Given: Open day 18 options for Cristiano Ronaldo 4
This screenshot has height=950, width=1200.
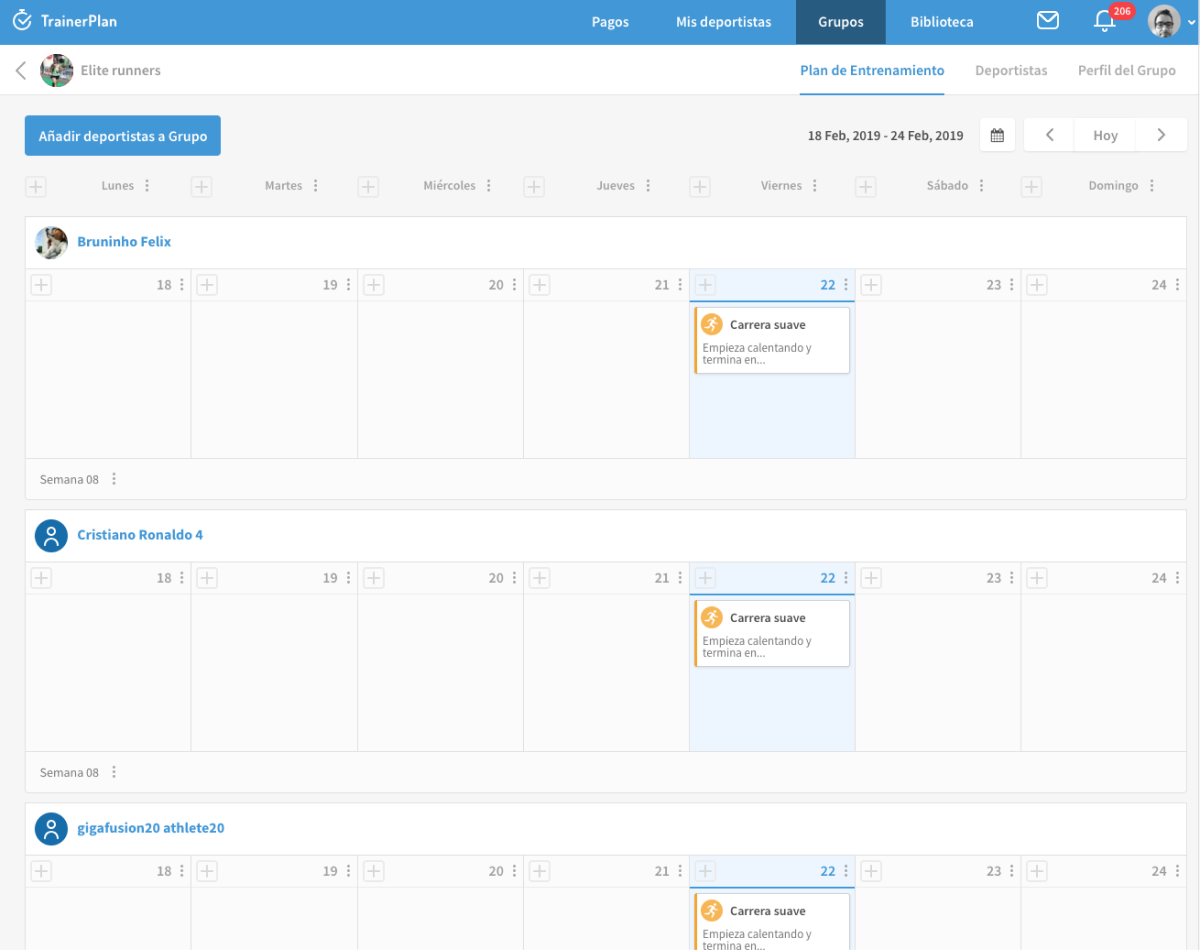Looking at the screenshot, I should (182, 578).
